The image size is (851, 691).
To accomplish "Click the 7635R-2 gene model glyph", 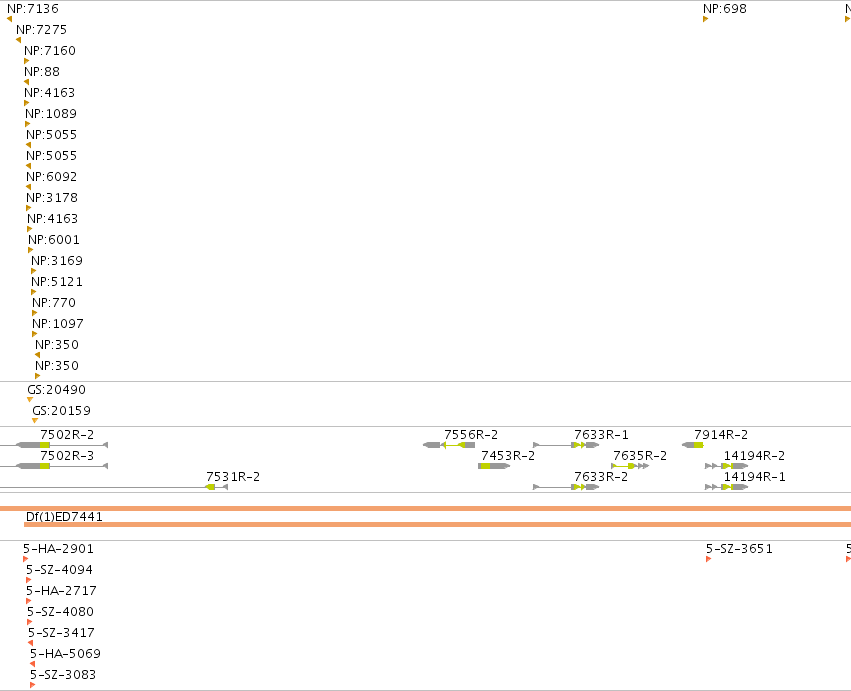I will pos(630,466).
